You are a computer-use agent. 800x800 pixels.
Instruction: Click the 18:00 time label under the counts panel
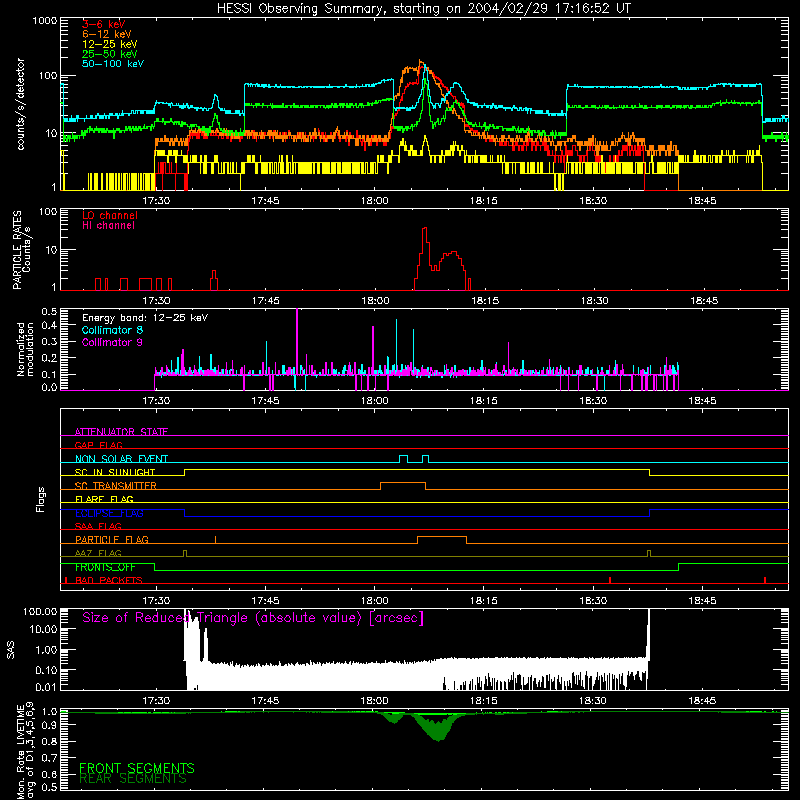click(375, 201)
